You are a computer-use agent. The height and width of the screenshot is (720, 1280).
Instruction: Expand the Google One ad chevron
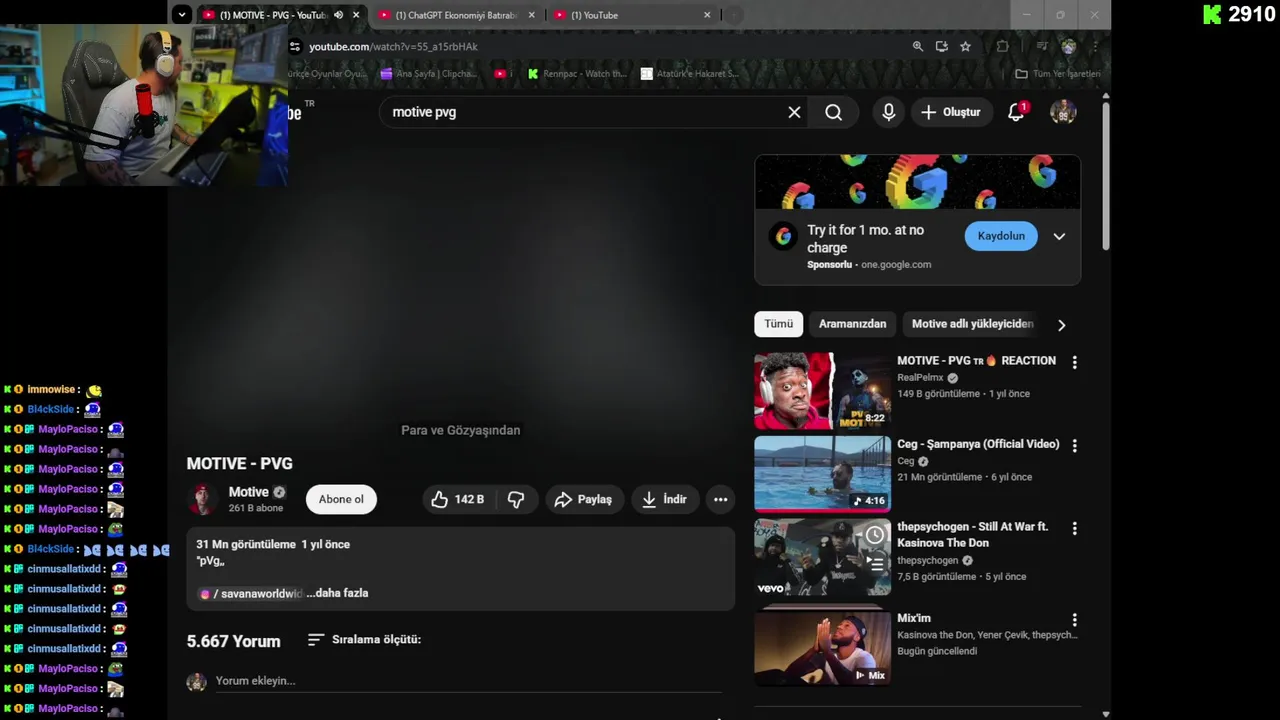1059,237
